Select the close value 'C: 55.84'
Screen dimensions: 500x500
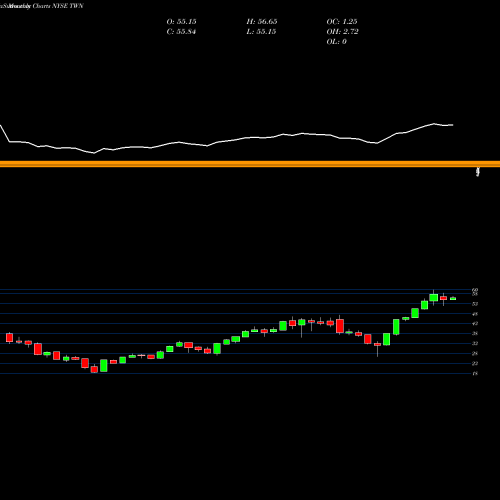click(x=181, y=32)
